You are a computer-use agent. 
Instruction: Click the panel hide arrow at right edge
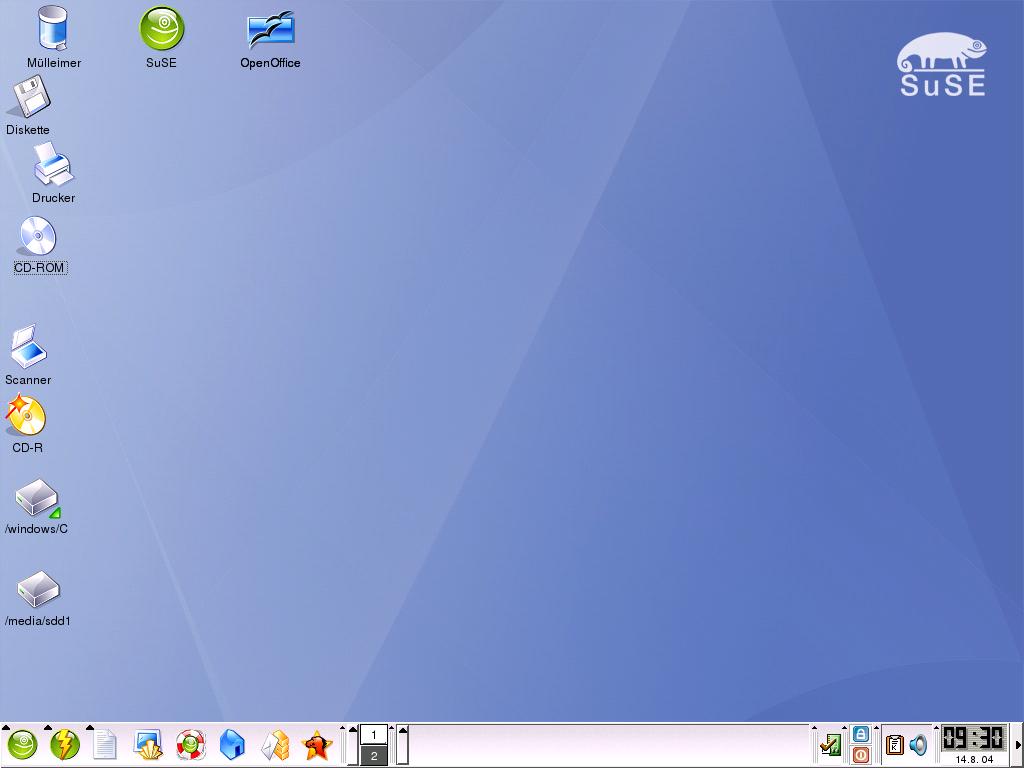pyautogui.click(x=1018, y=745)
